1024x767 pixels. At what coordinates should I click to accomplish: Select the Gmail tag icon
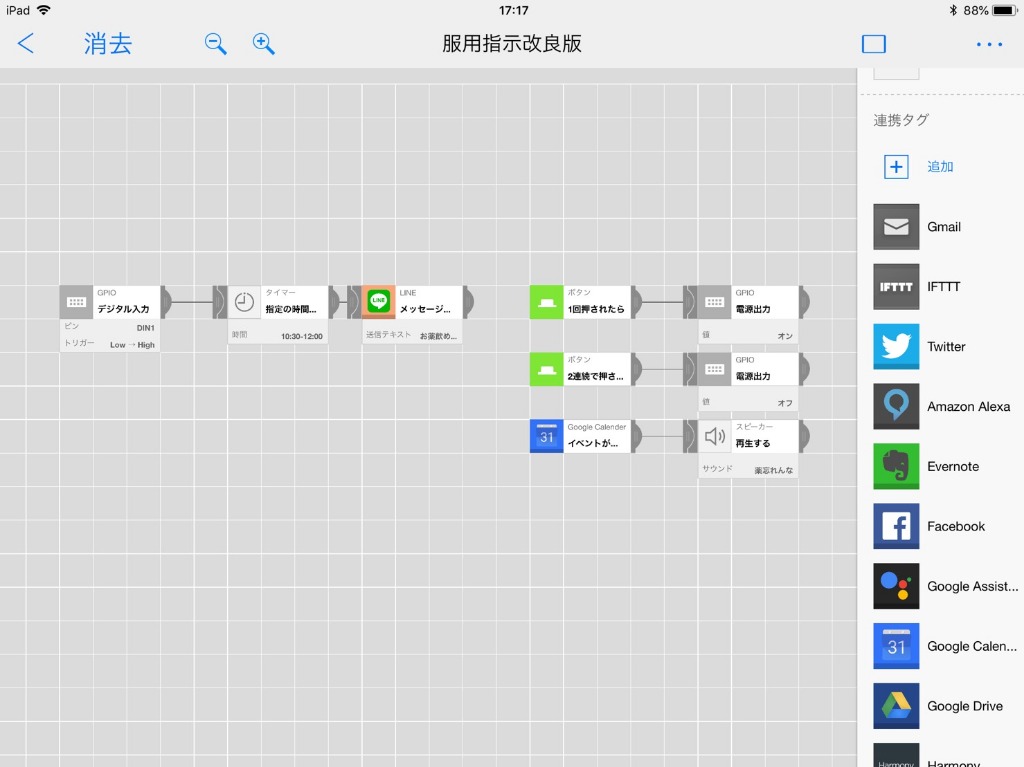[x=896, y=227]
